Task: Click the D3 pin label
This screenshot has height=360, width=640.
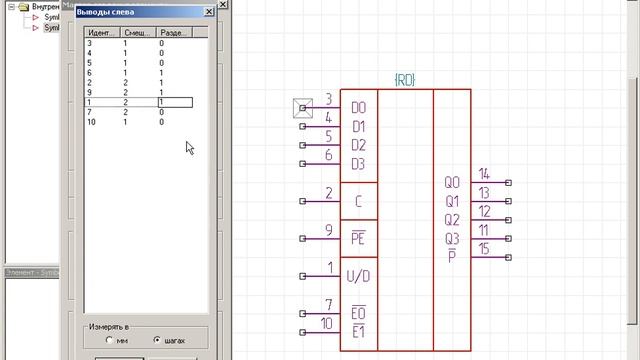Action: click(358, 164)
